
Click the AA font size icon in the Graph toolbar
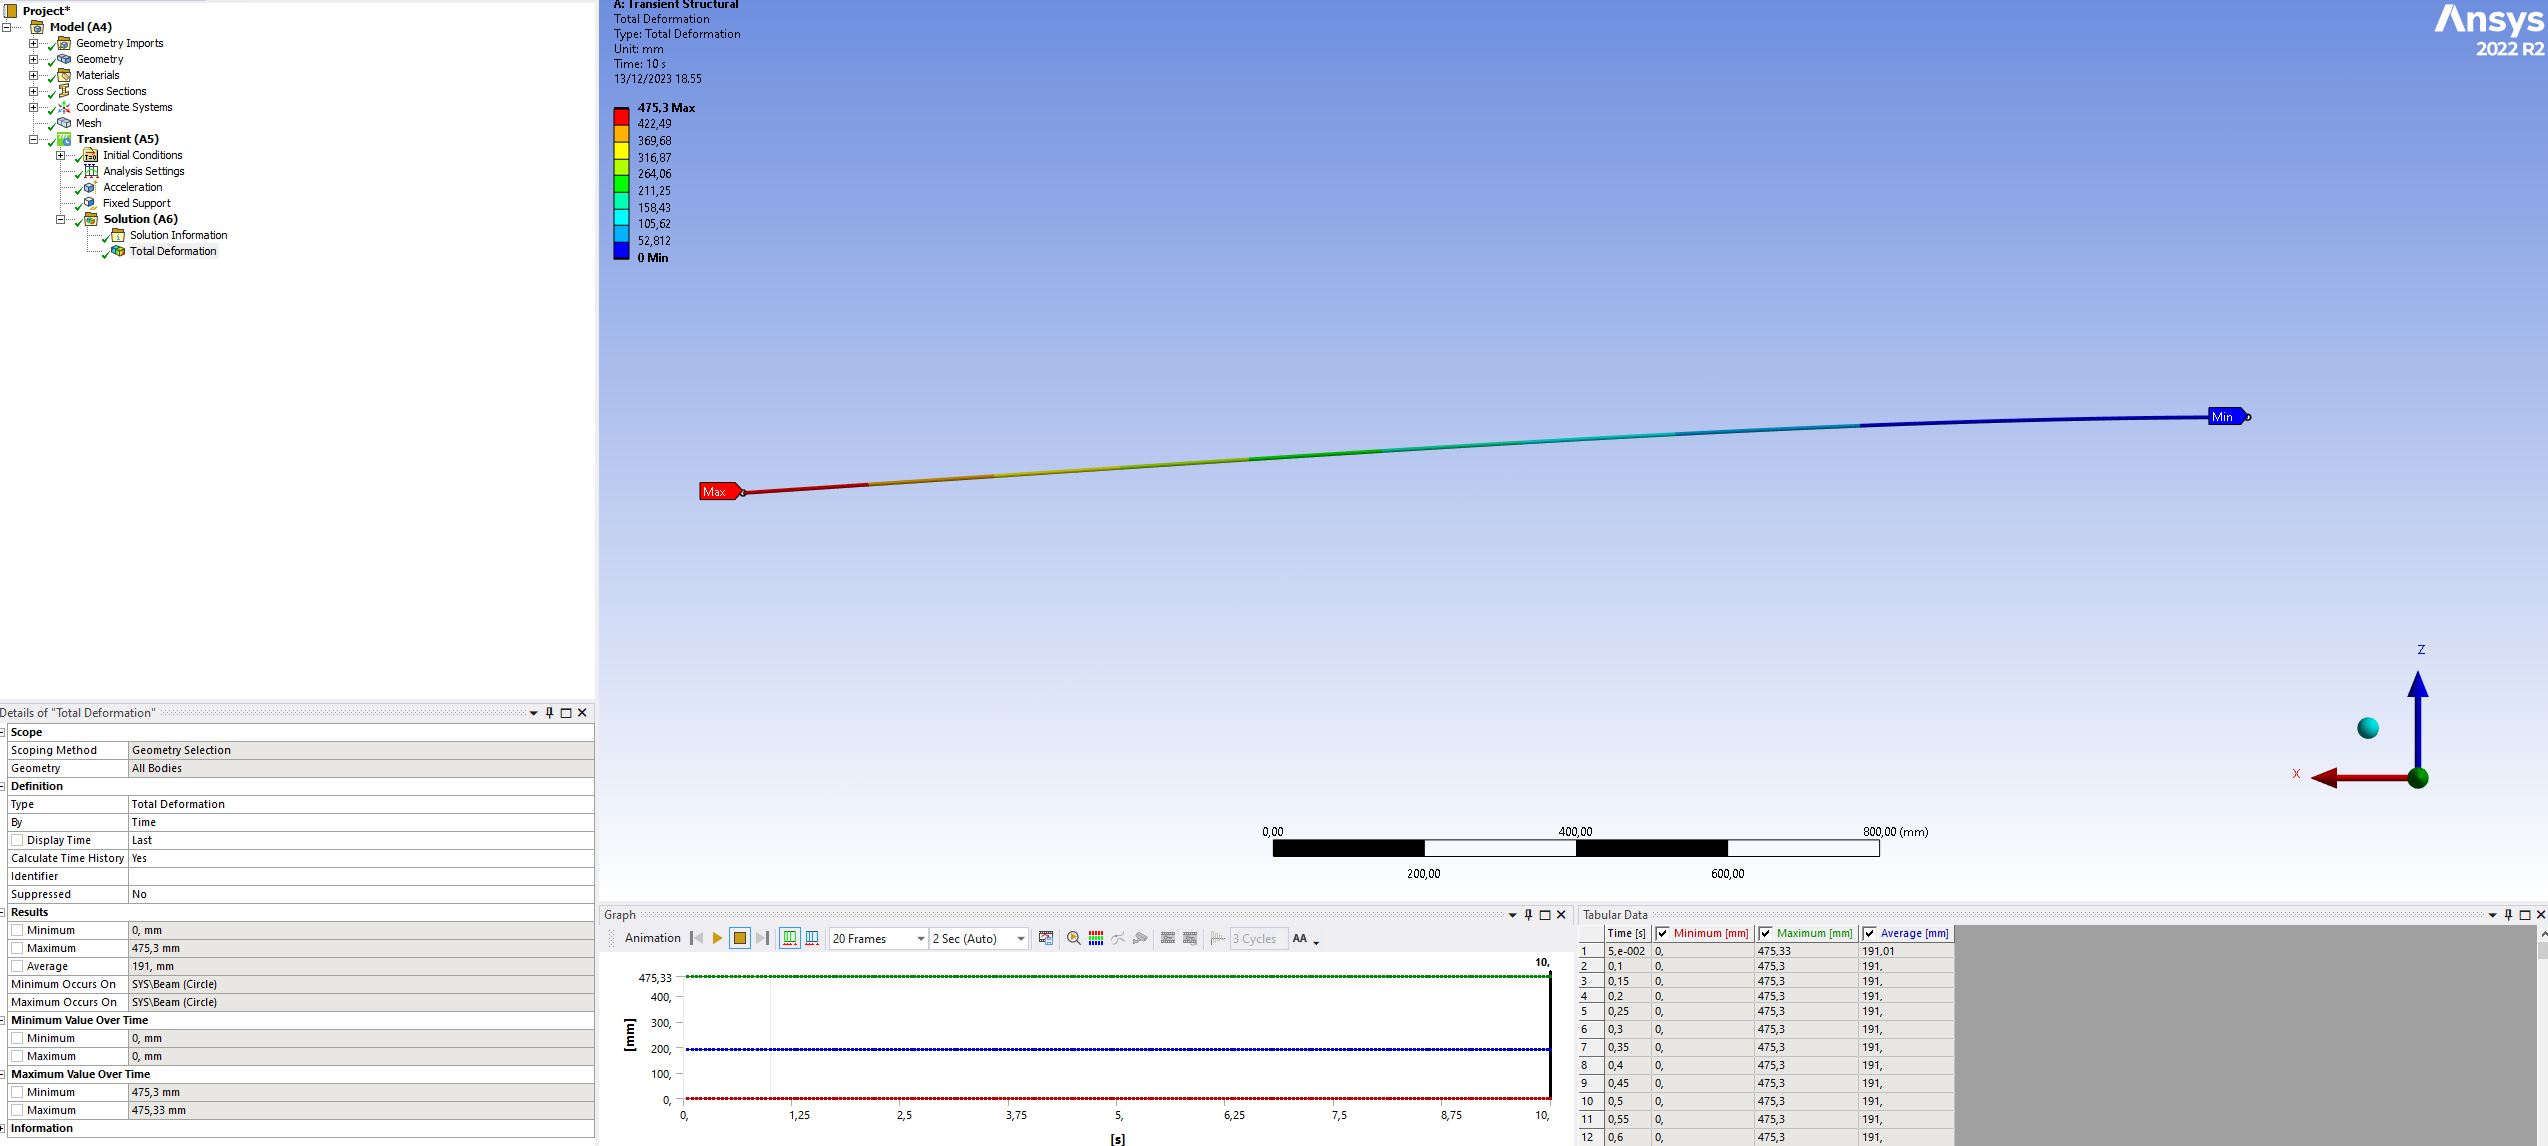pyautogui.click(x=1300, y=938)
